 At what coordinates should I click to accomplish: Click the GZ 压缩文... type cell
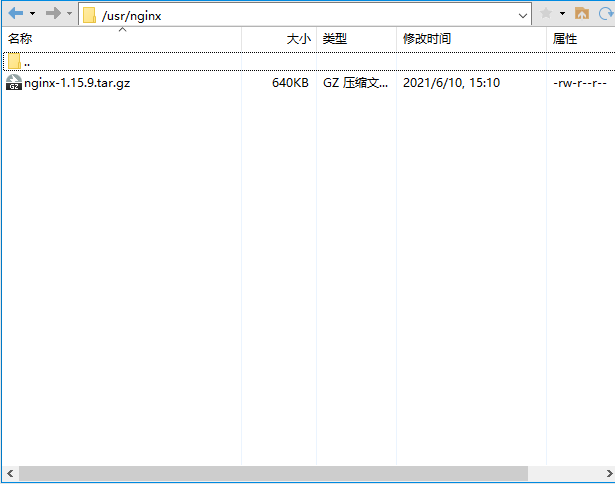(x=355, y=83)
